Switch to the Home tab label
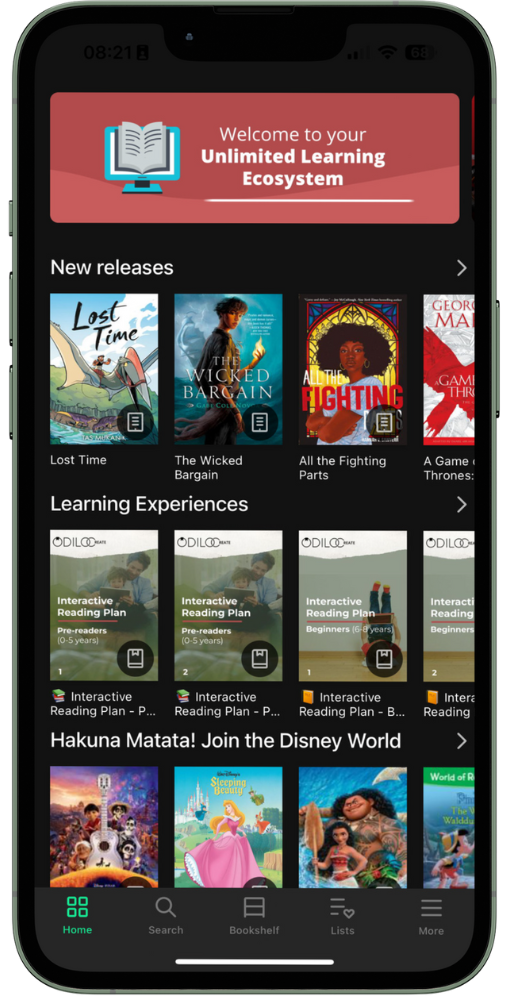Image resolution: width=516 pixels, height=1000 pixels. (x=77, y=930)
